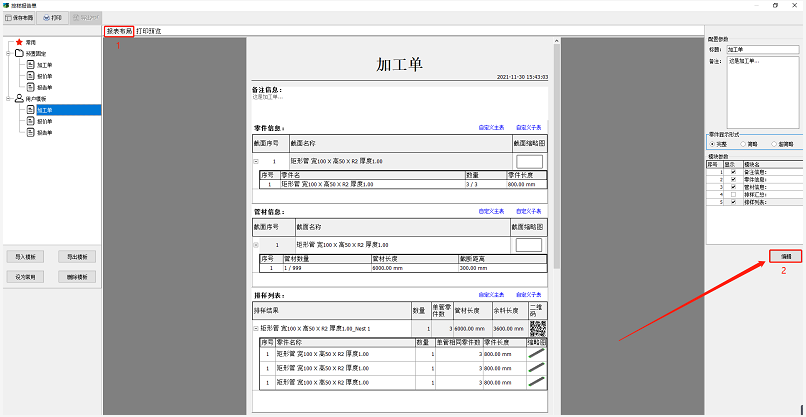
Task: Click the 编辑 button
Action: 786,256
